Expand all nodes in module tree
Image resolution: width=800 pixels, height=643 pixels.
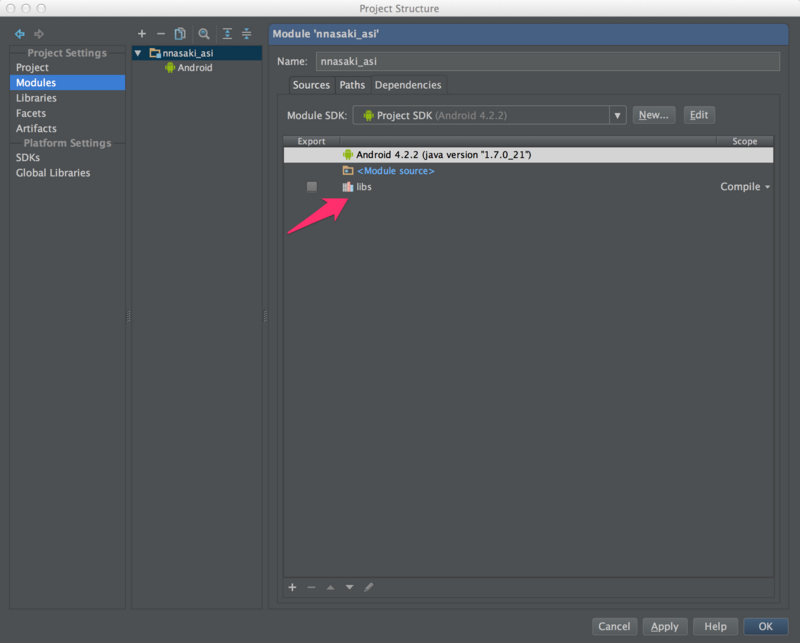coord(228,34)
